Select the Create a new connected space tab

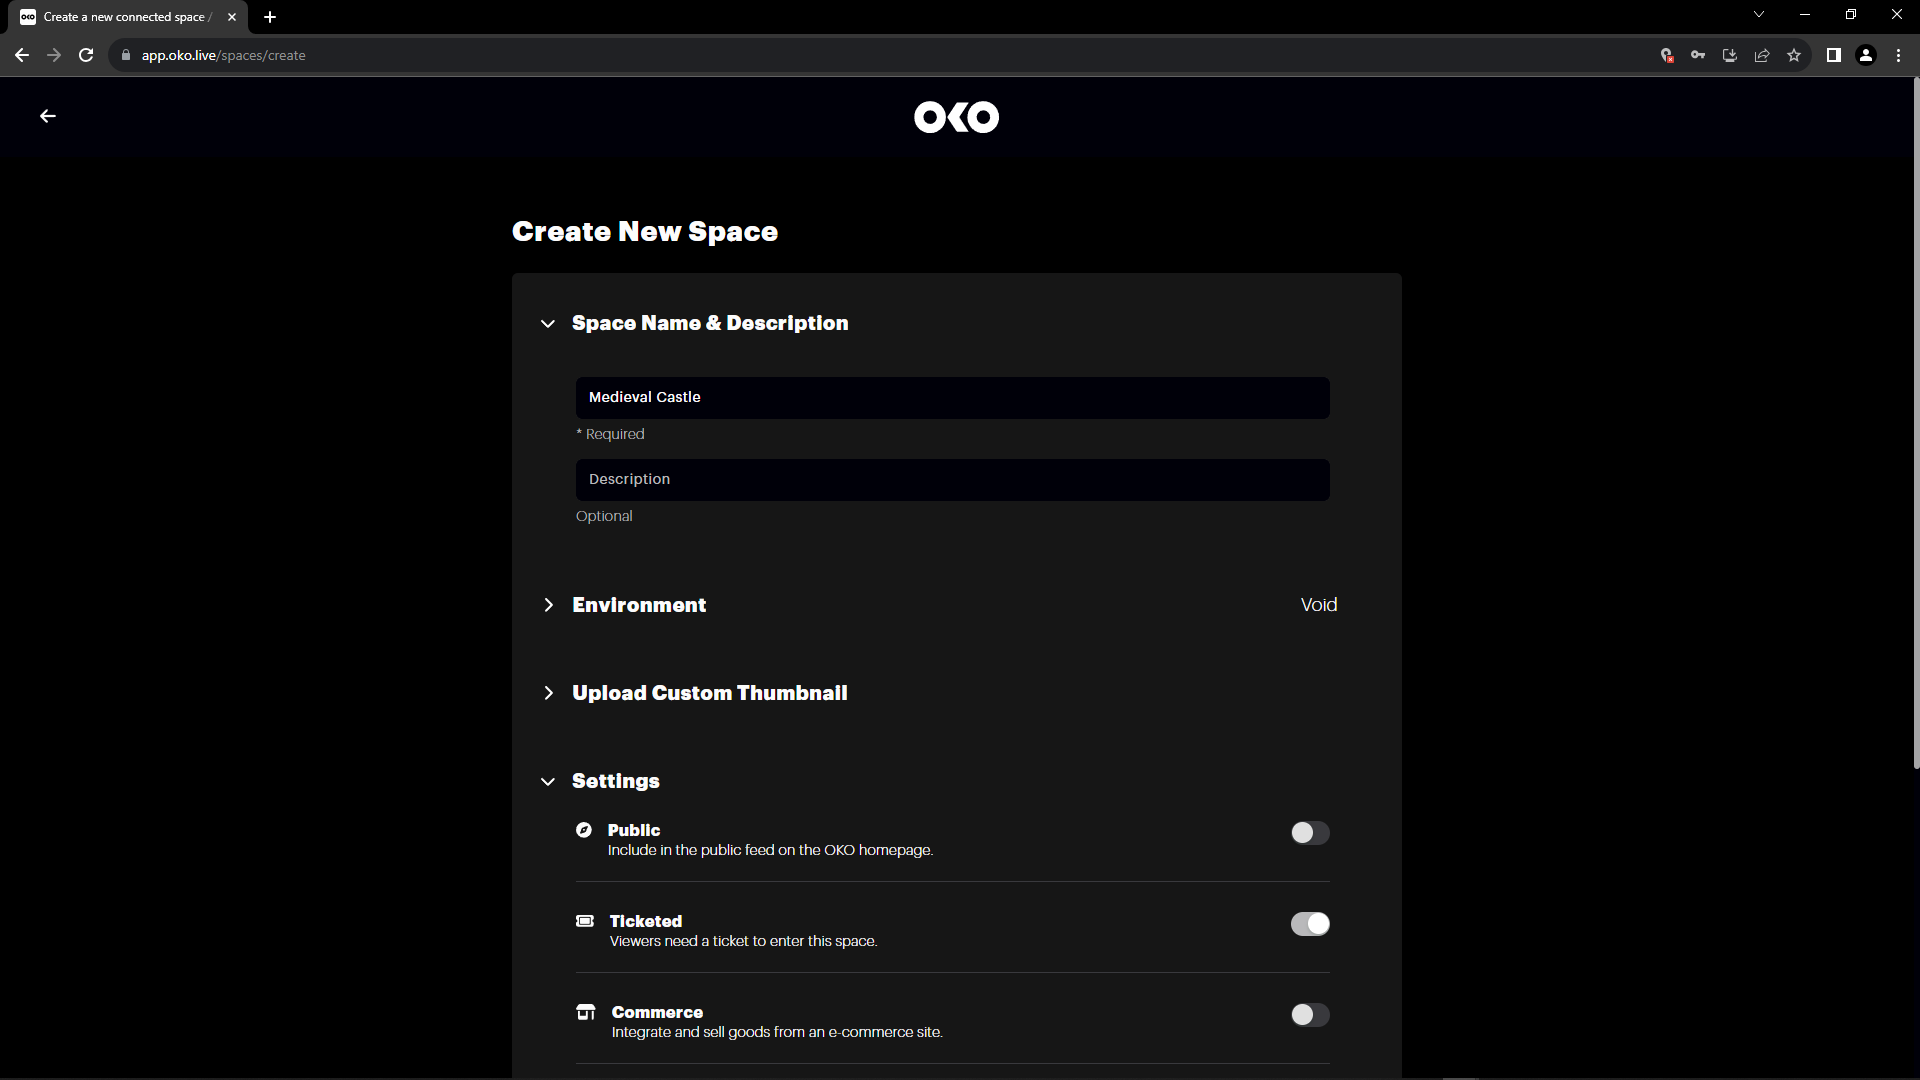click(120, 17)
